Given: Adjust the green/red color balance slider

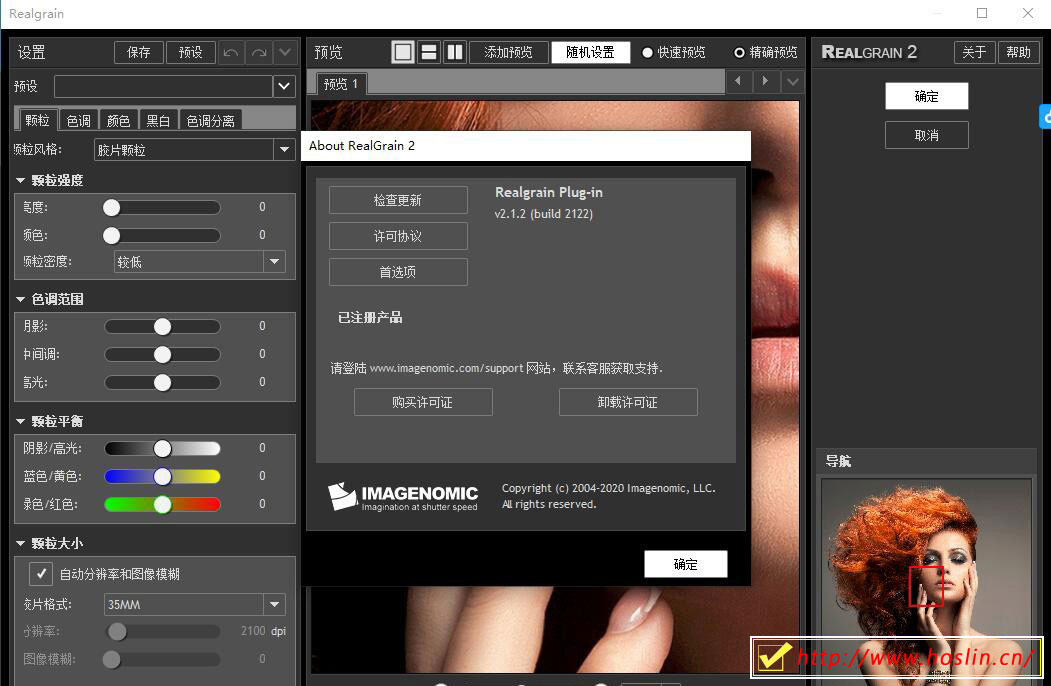Looking at the screenshot, I should point(162,505).
